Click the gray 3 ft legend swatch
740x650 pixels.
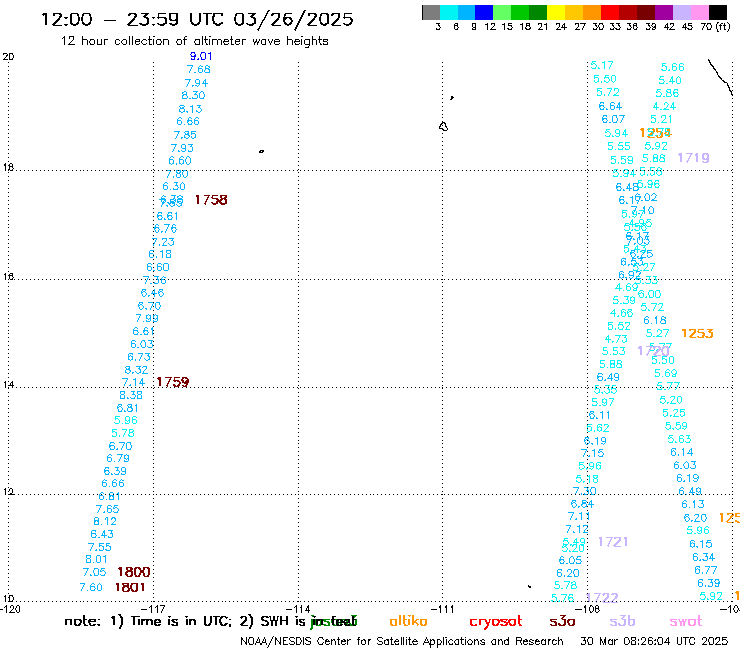431,12
